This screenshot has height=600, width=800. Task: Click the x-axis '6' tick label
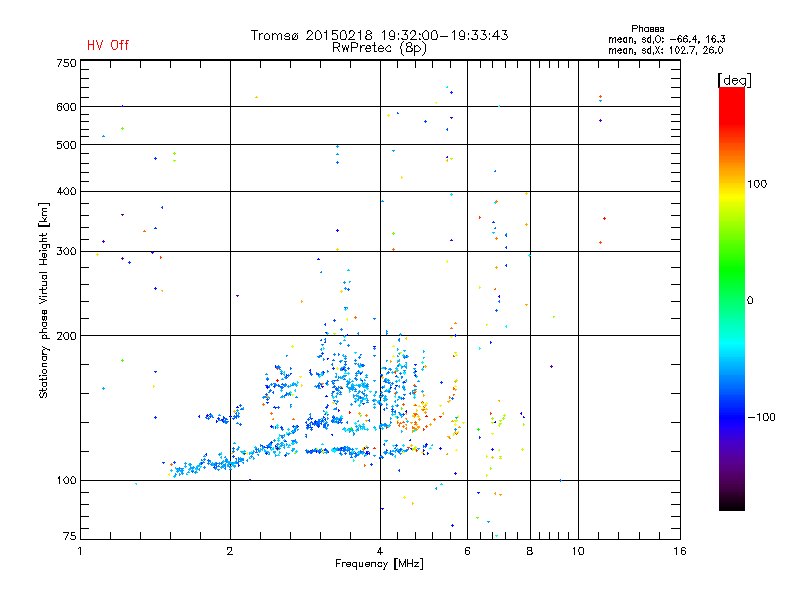(467, 551)
